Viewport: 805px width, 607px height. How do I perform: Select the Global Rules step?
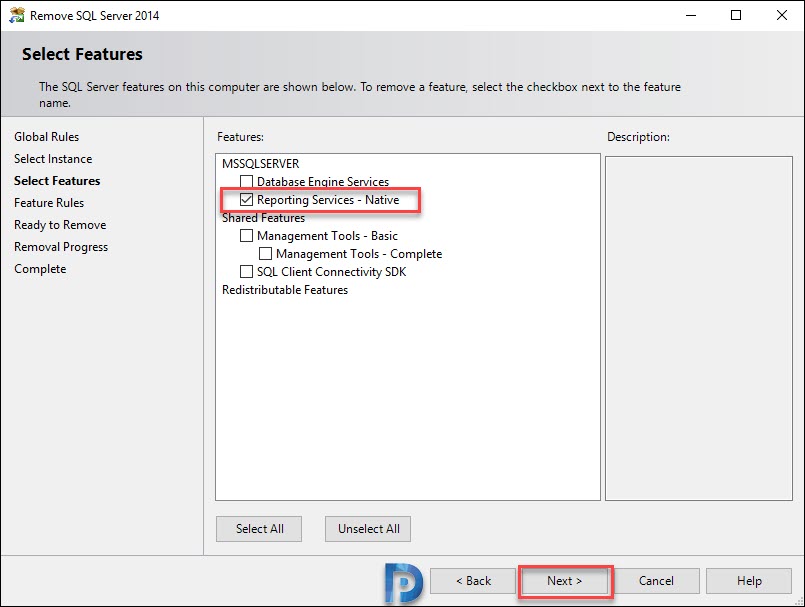point(47,137)
